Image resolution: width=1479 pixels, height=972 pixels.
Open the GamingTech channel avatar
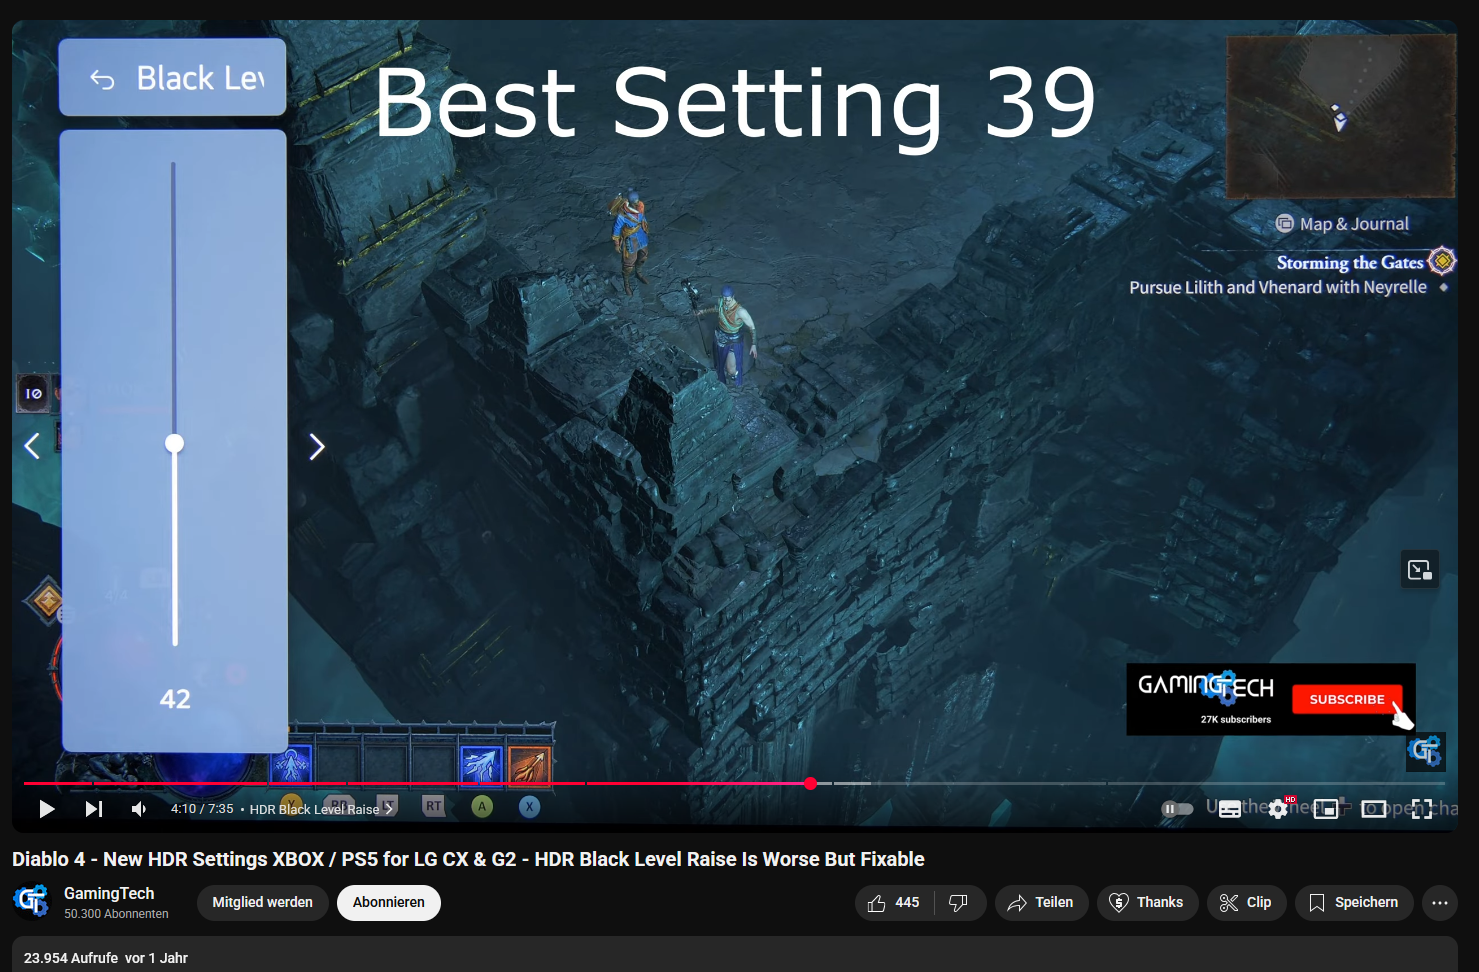(32, 901)
